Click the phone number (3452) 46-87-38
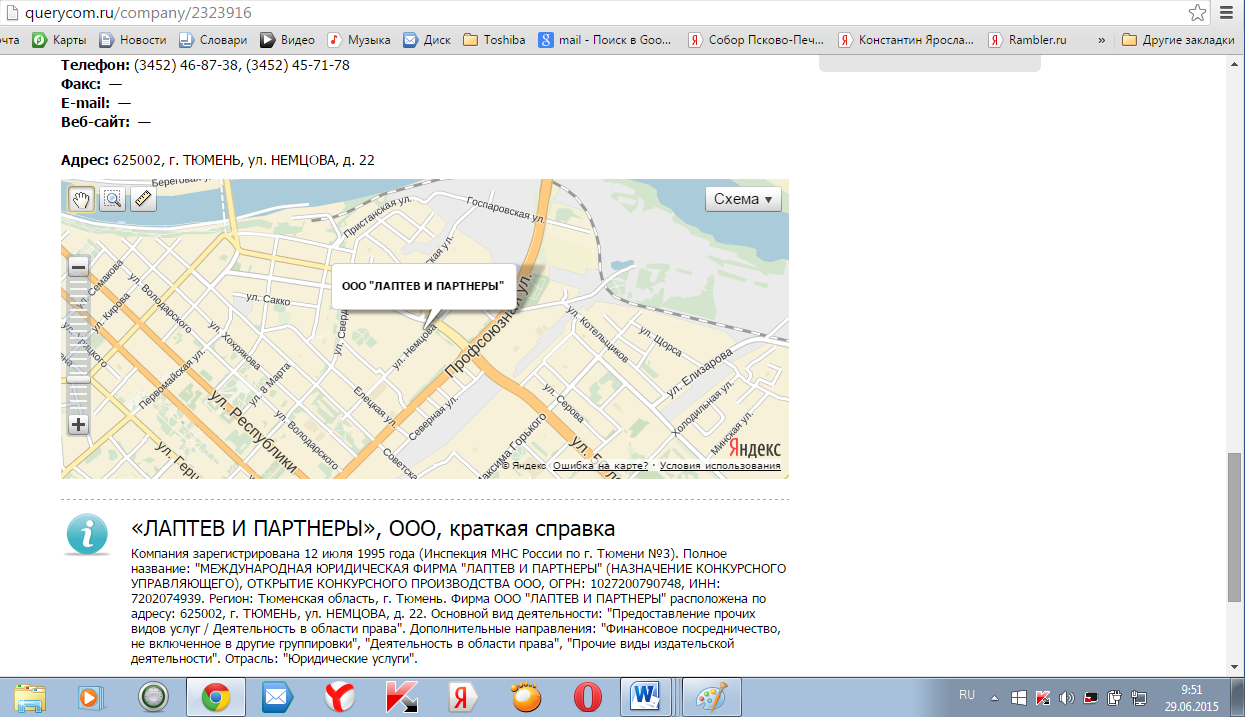 point(188,65)
